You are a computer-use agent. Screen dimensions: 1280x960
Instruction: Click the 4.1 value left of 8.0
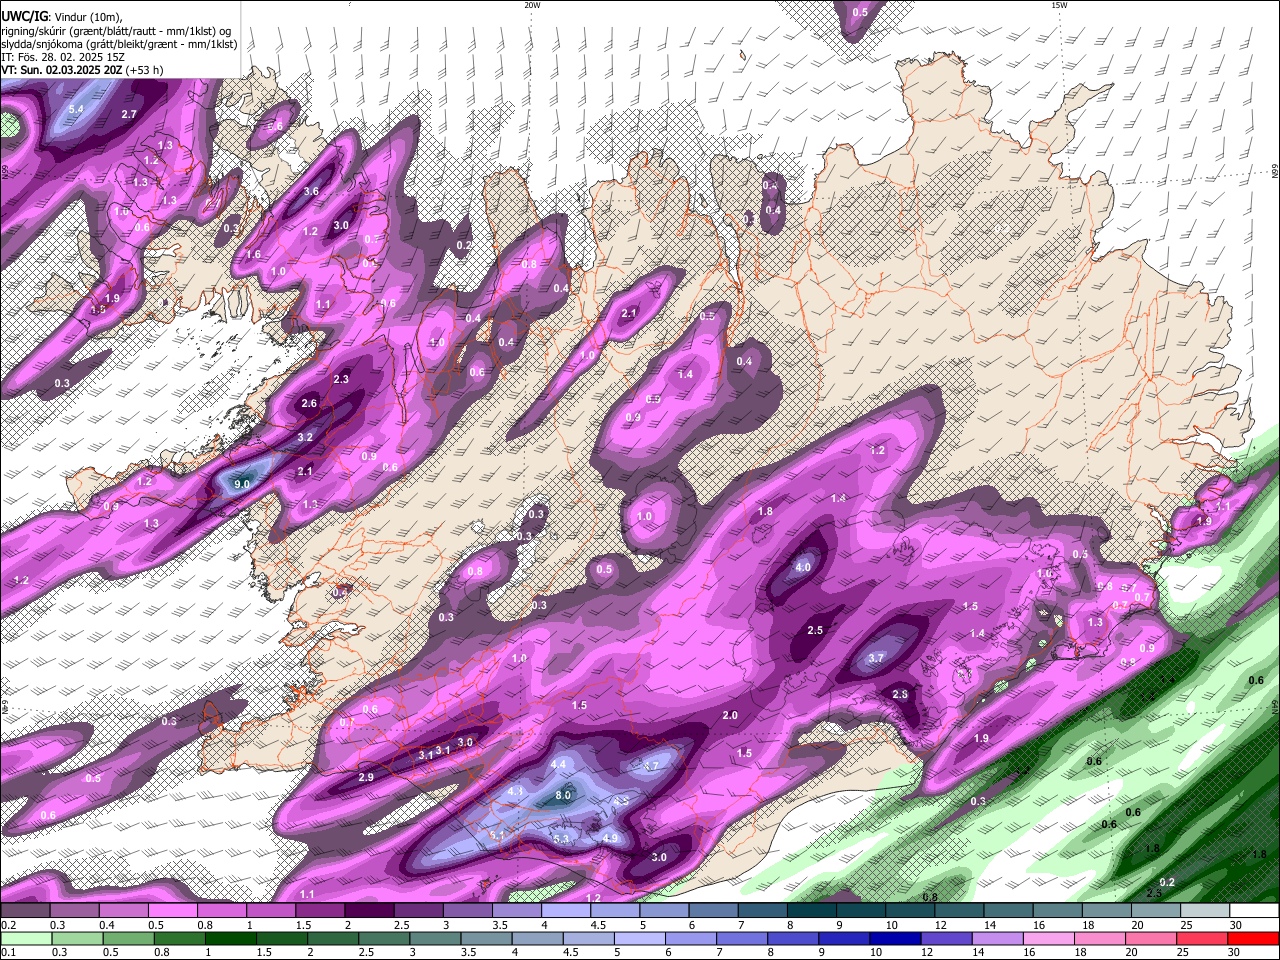tap(516, 791)
